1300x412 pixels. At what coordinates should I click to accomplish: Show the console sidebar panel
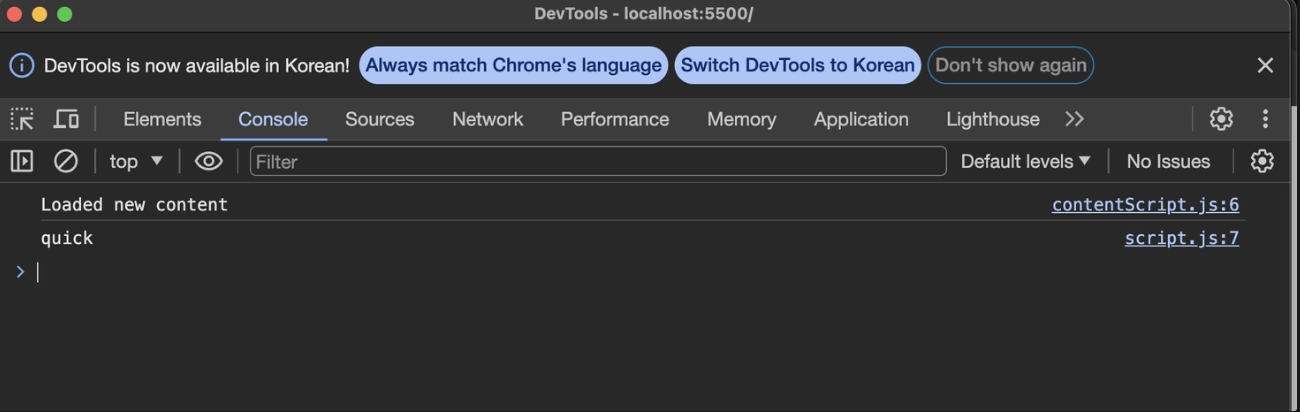pos(22,161)
